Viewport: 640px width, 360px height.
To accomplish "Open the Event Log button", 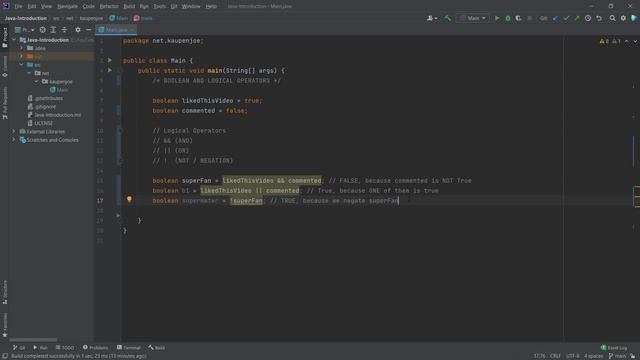I will (x=614, y=348).
